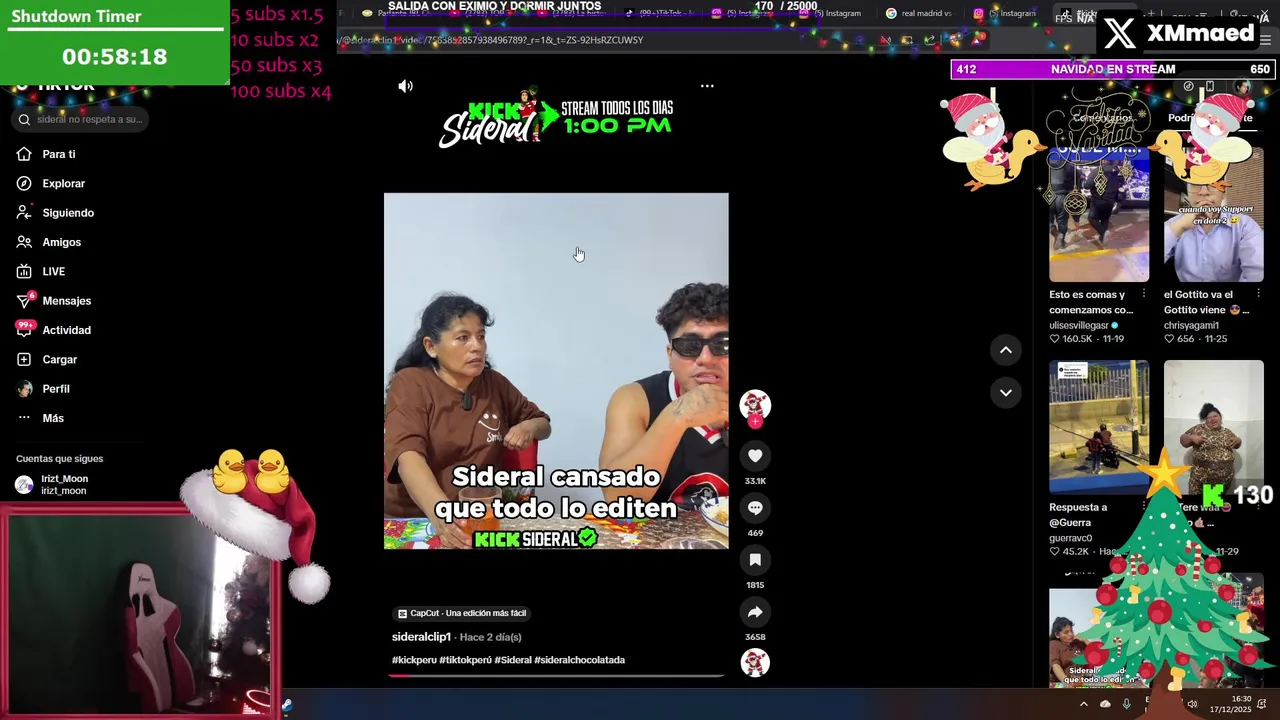This screenshot has height=720, width=1280.
Task: Open the spinning sound disc avatar
Action: [x=755, y=662]
